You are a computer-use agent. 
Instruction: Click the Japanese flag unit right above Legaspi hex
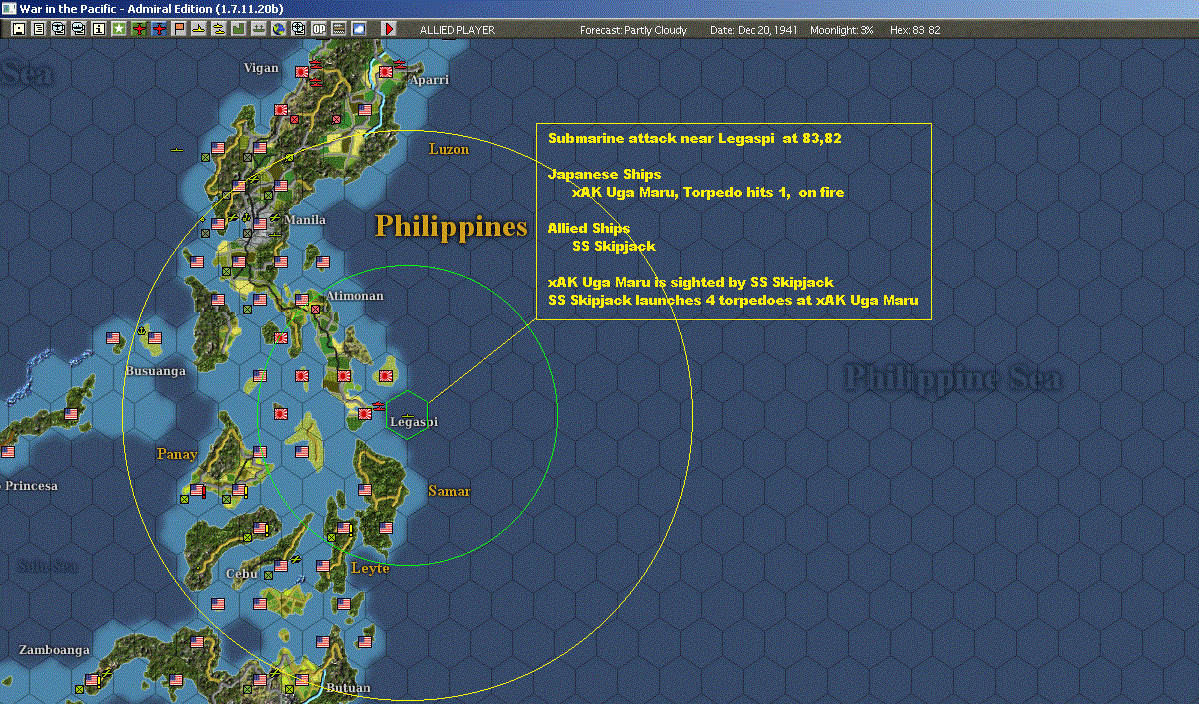pos(386,376)
